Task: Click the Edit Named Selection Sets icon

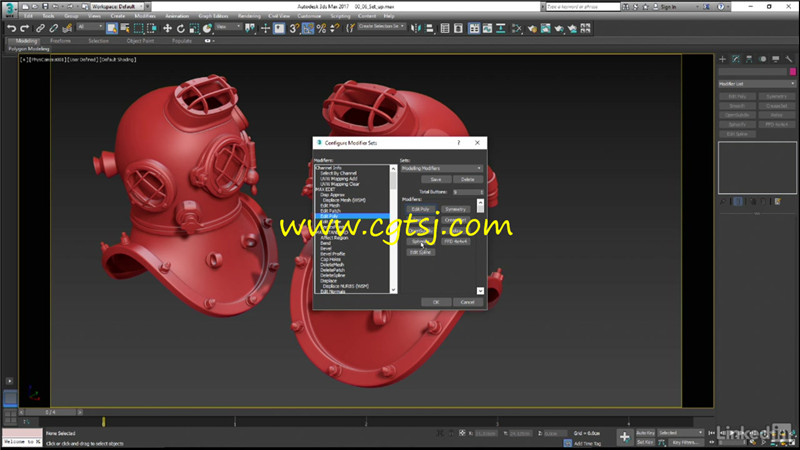Action: pyautogui.click(x=350, y=29)
